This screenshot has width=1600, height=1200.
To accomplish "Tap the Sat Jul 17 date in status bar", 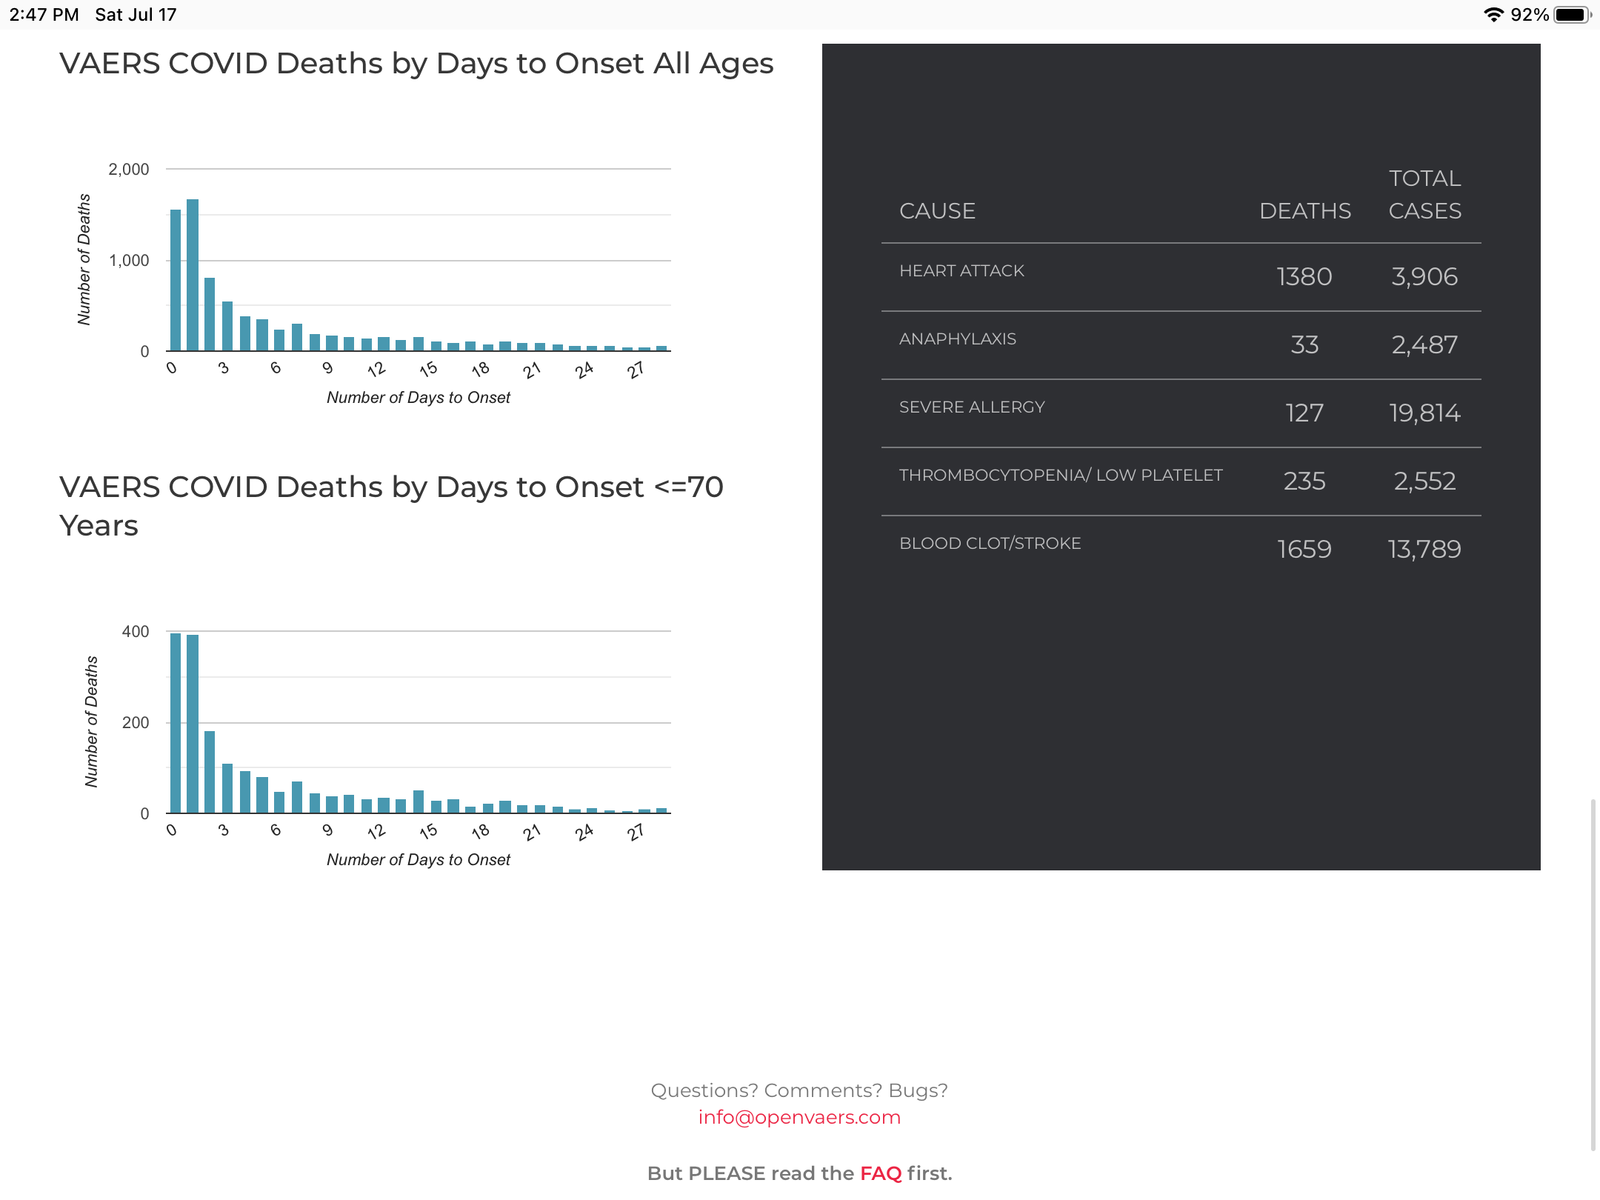I will 136,15.
